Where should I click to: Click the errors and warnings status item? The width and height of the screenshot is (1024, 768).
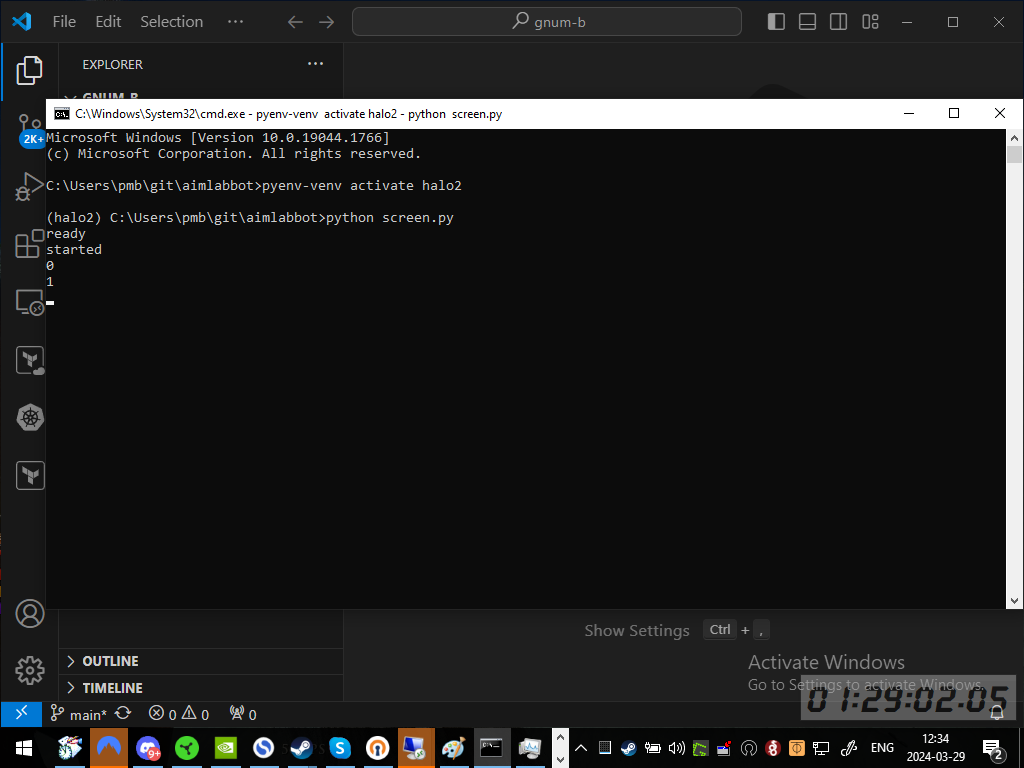point(179,714)
